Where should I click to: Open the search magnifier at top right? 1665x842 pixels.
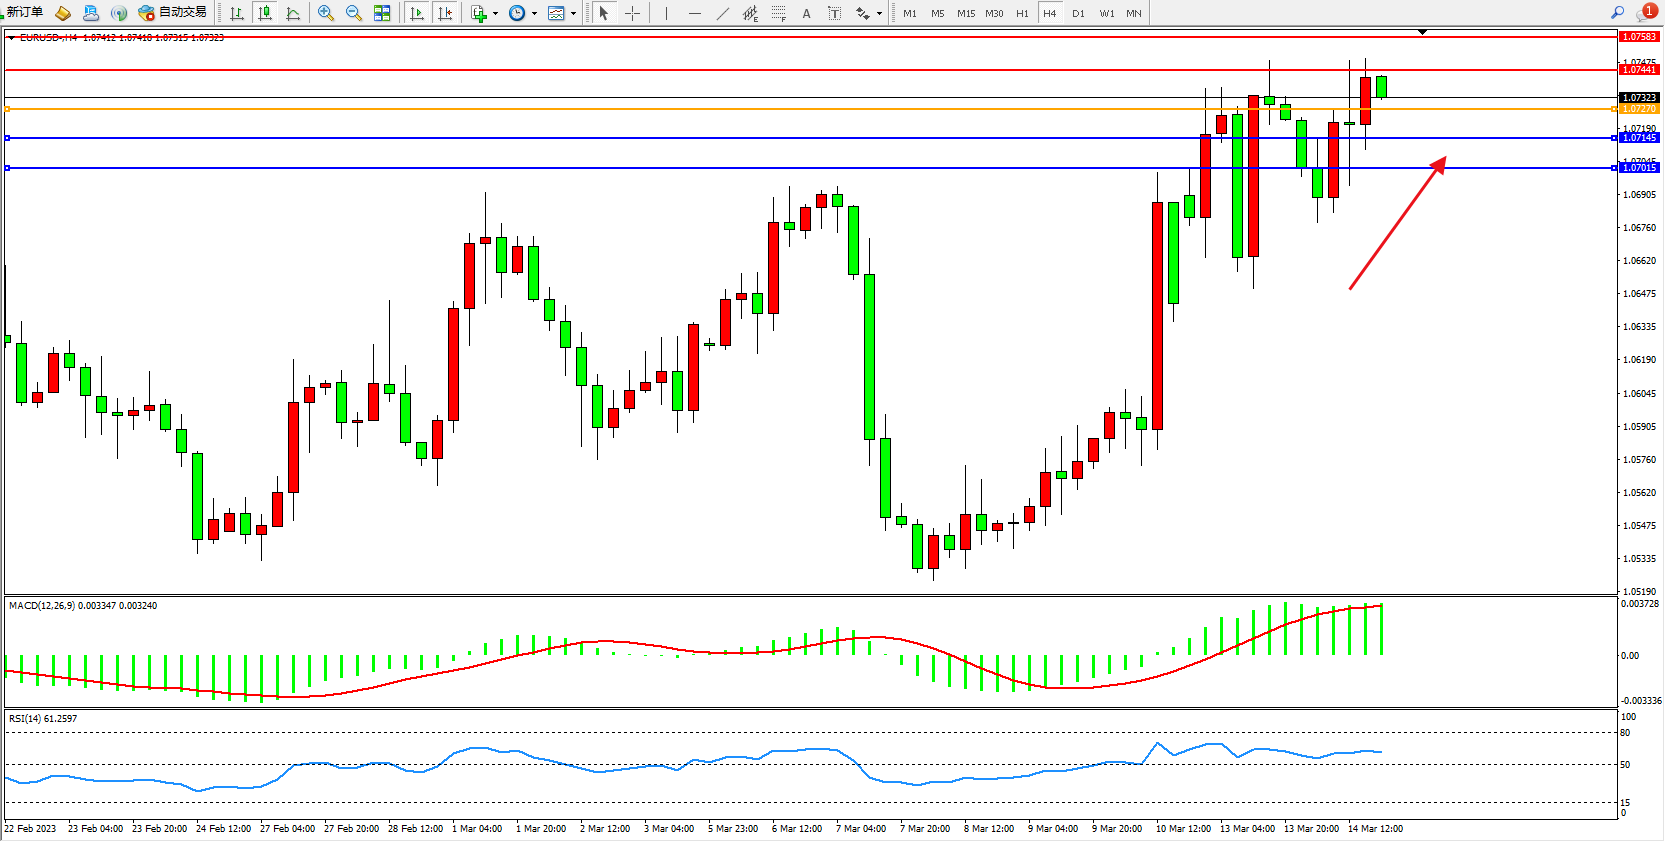point(1617,13)
